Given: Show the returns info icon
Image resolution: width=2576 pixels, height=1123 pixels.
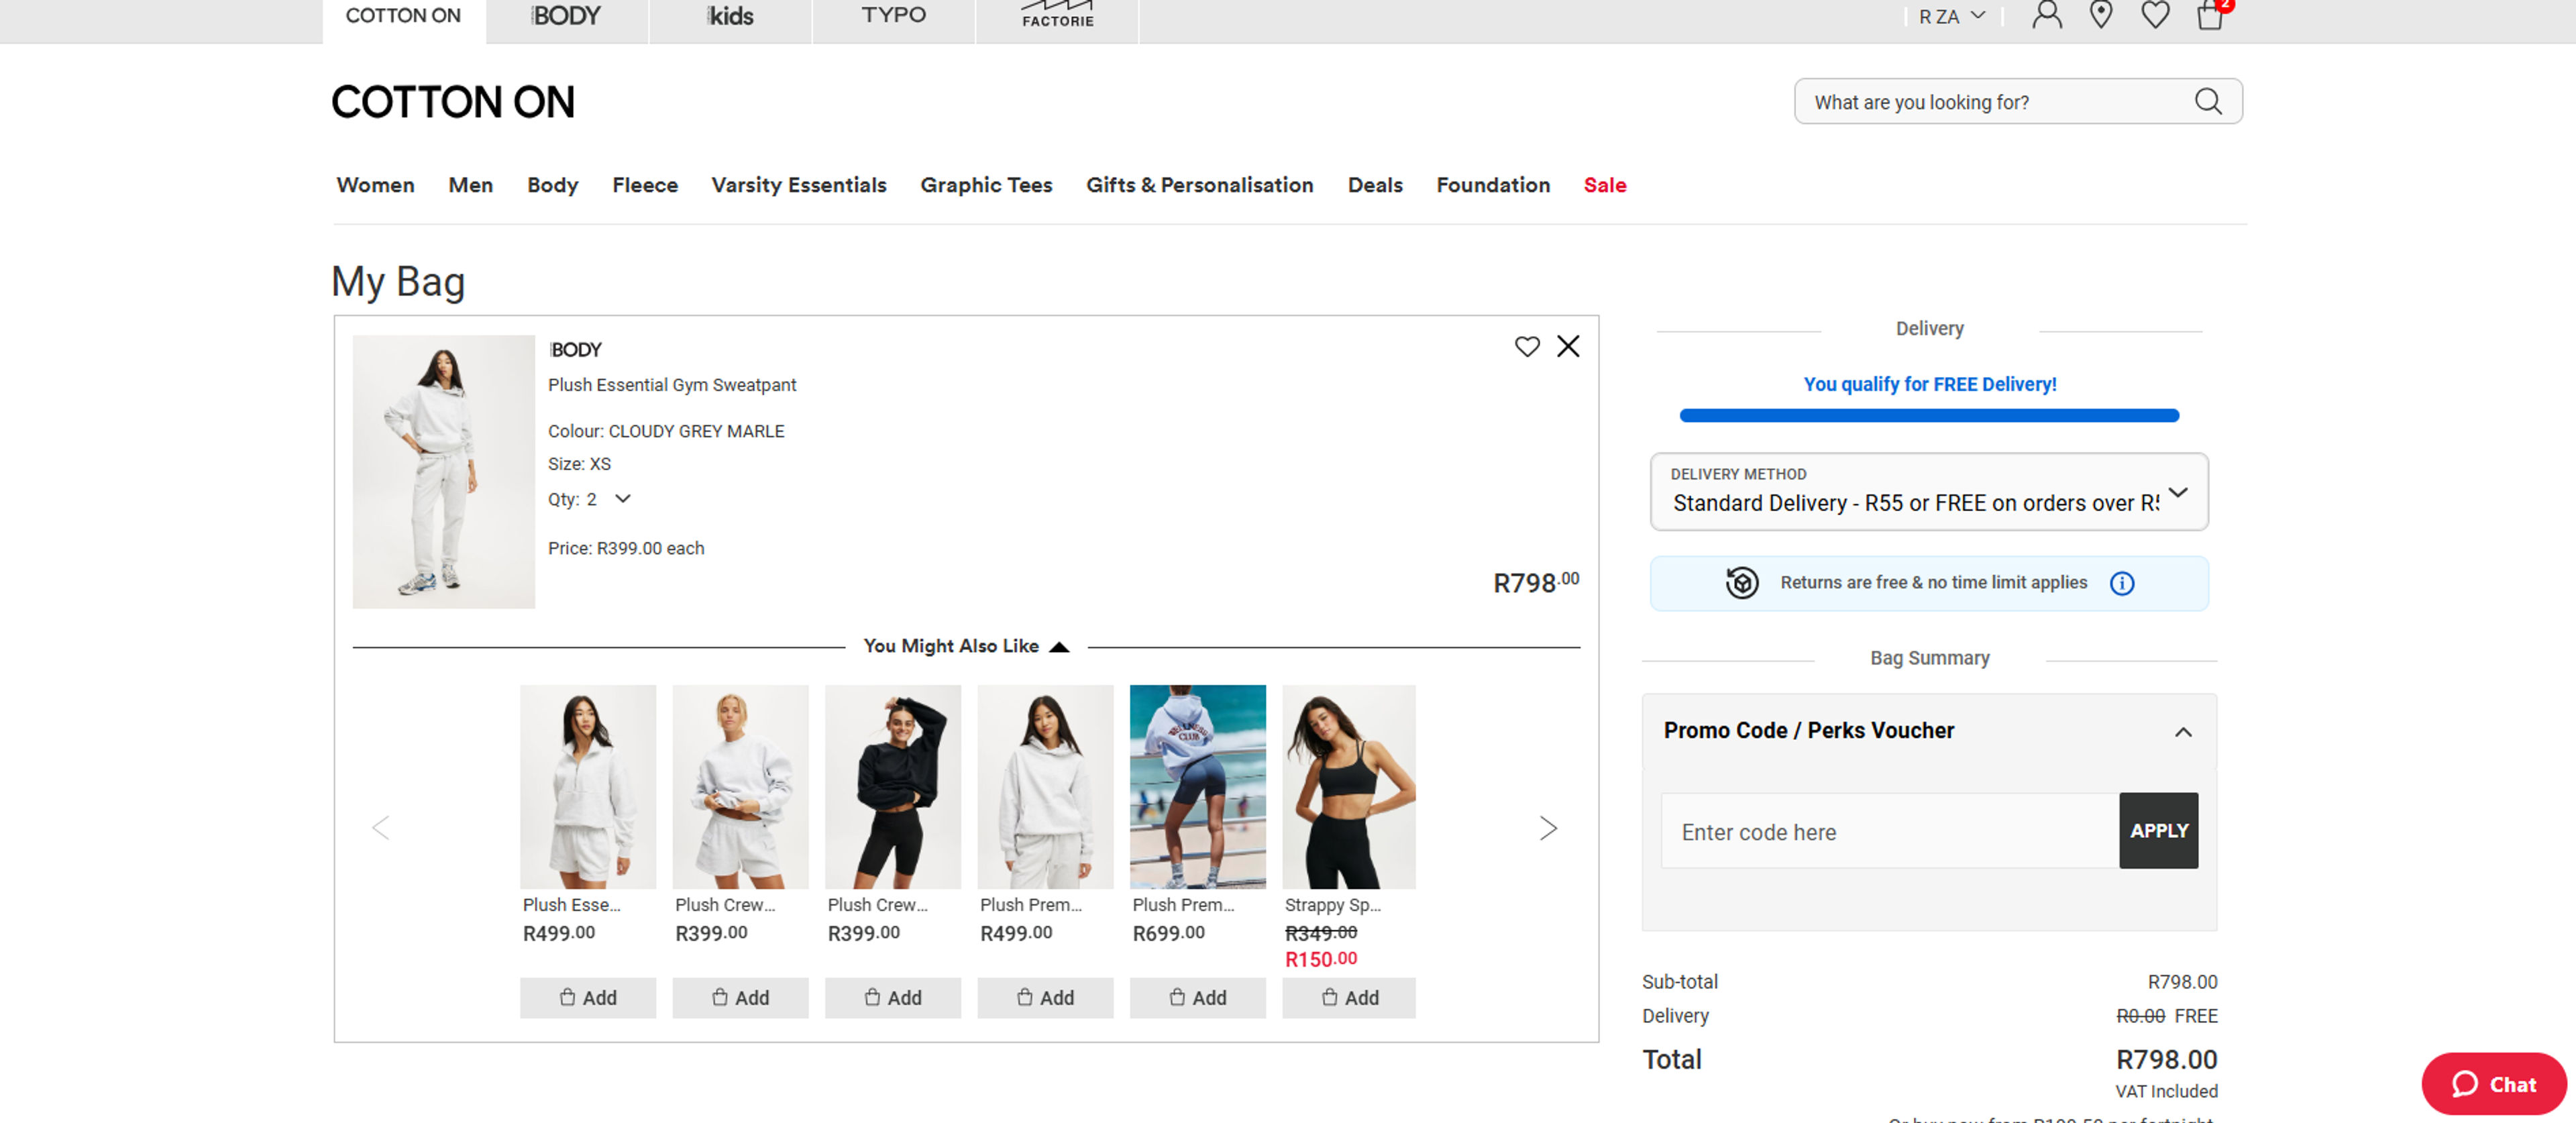Looking at the screenshot, I should tap(2122, 583).
